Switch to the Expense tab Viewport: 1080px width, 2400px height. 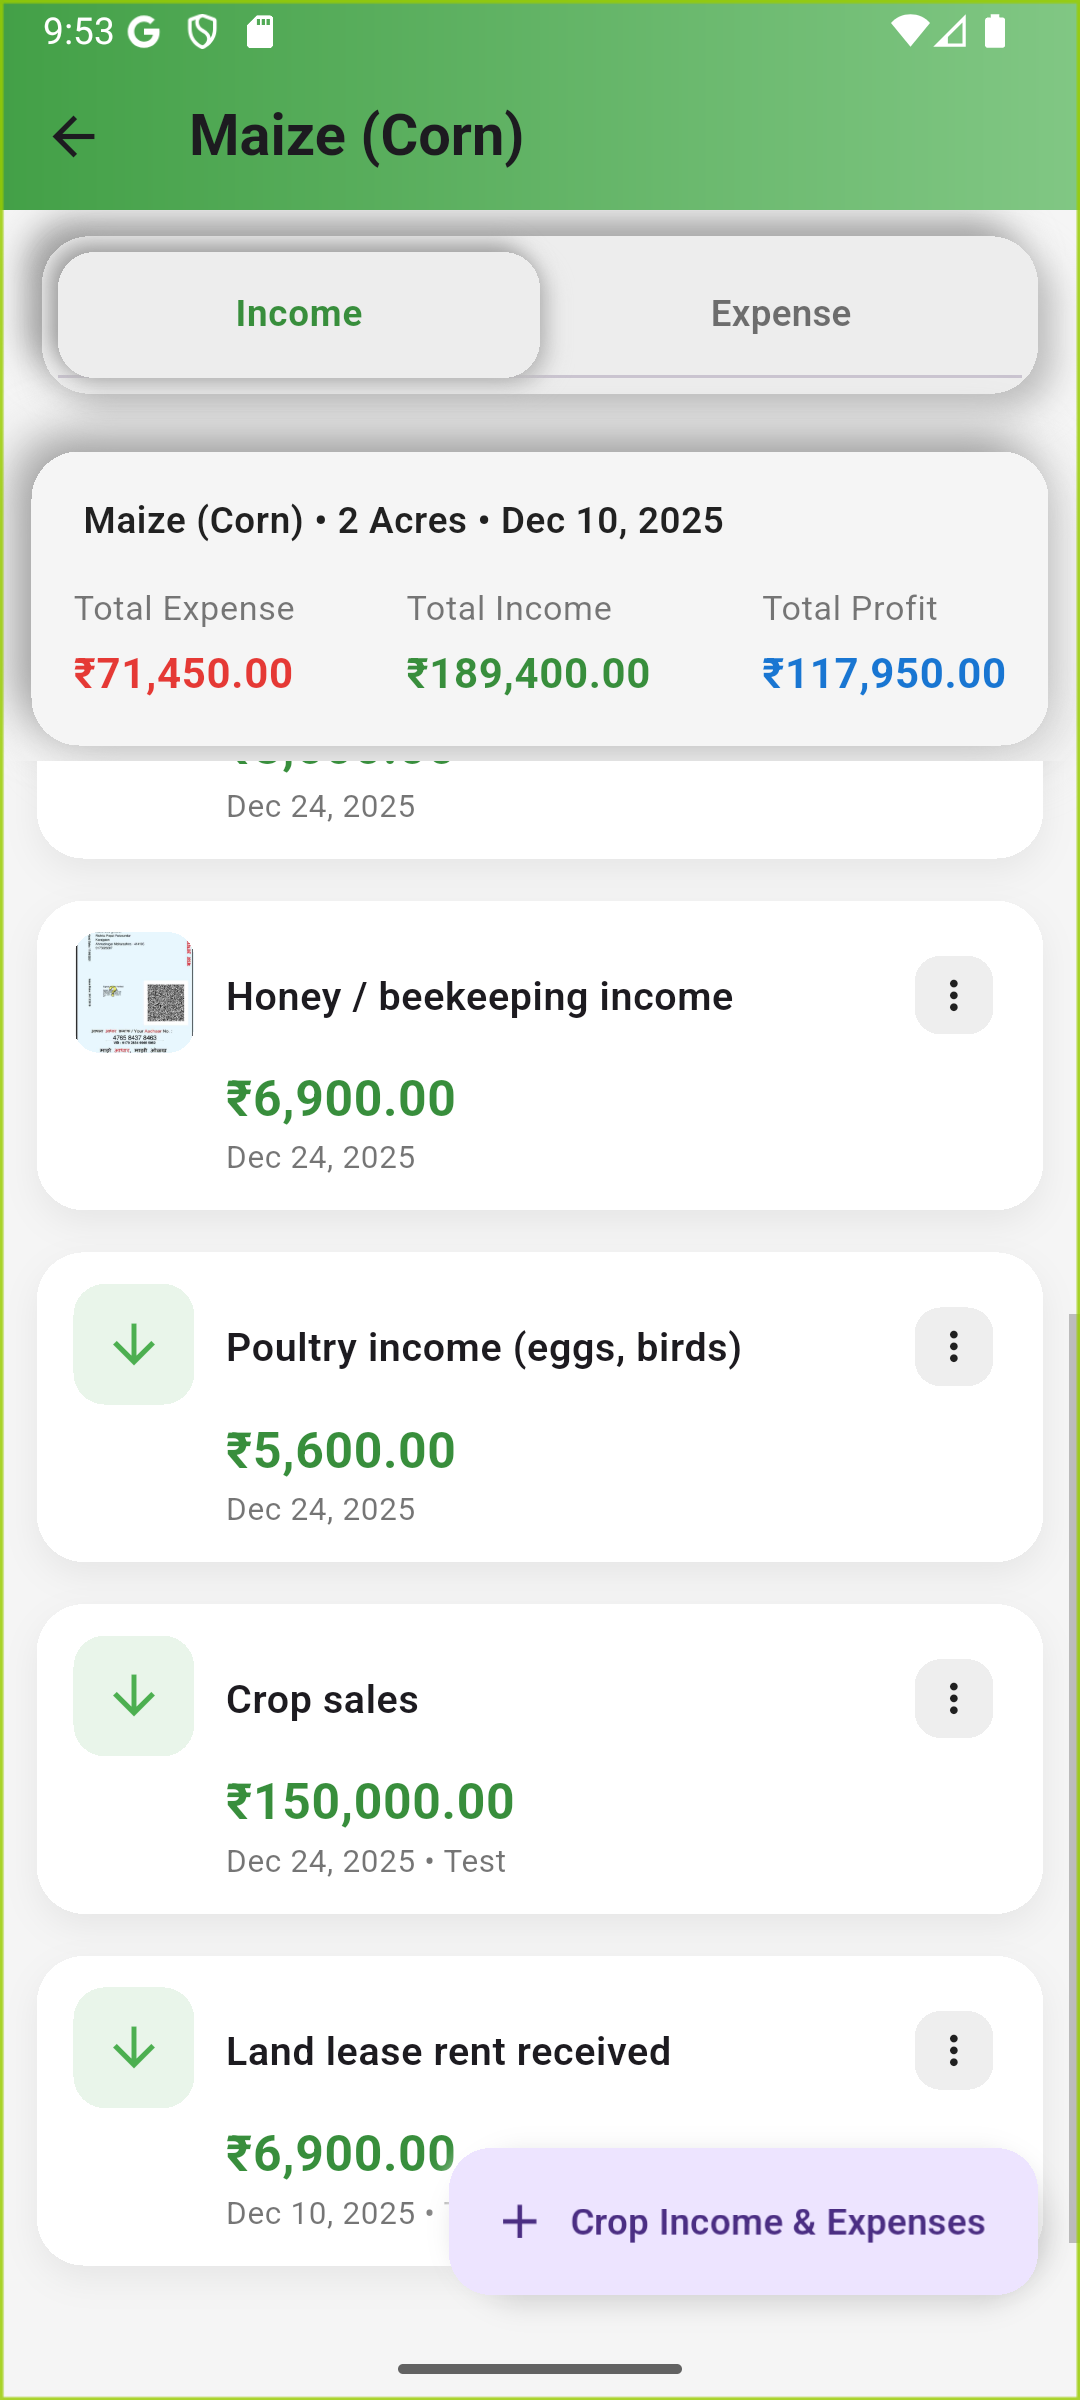click(x=780, y=313)
